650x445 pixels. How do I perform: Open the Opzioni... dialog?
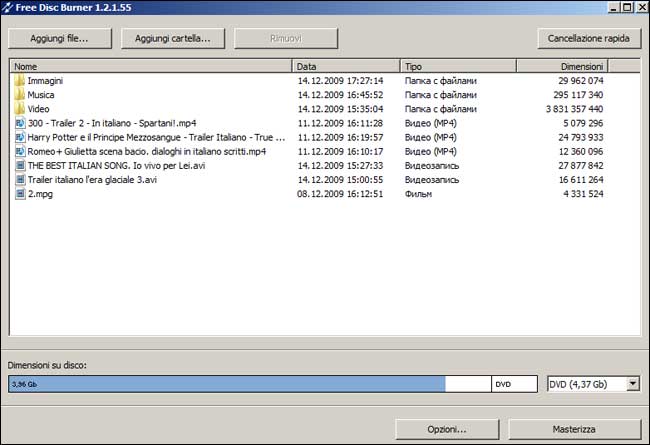[x=447, y=429]
